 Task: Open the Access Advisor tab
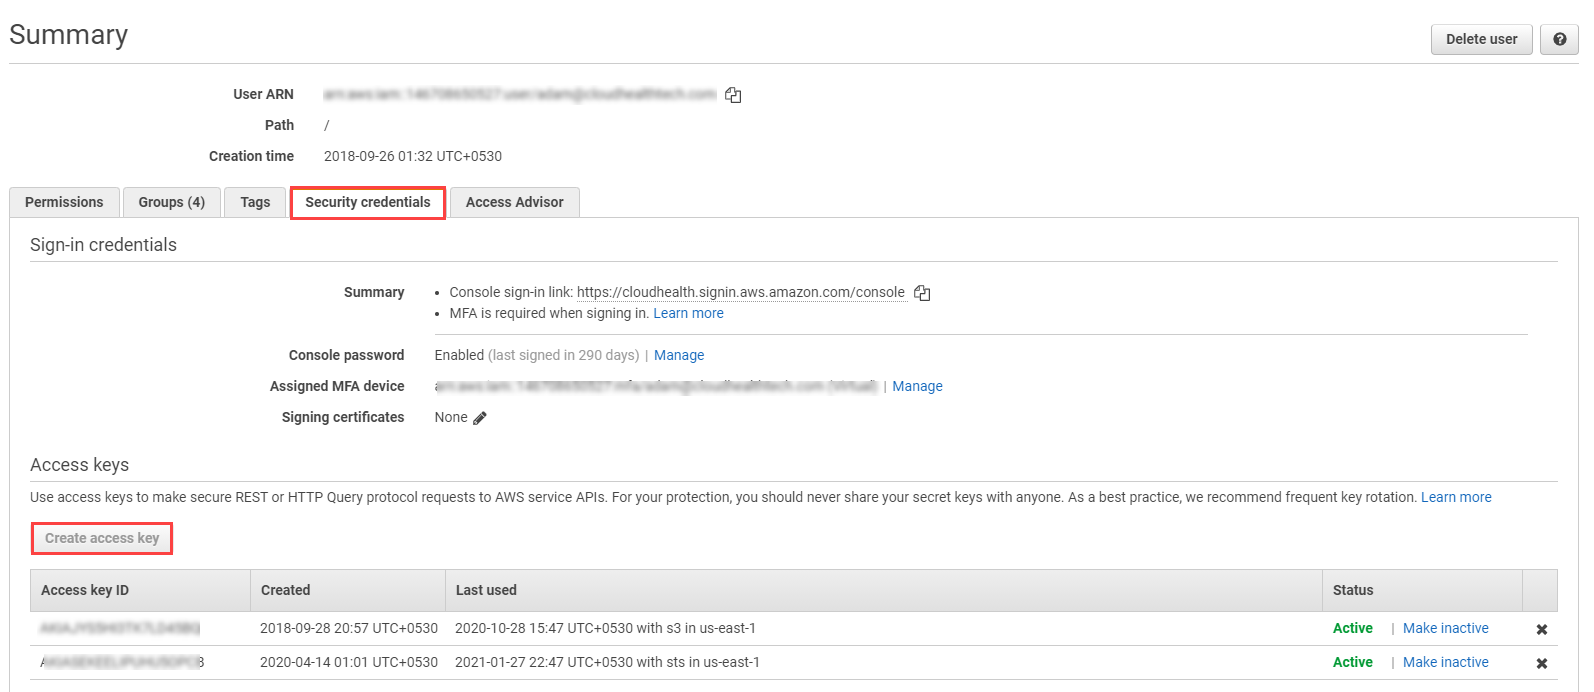(x=514, y=202)
